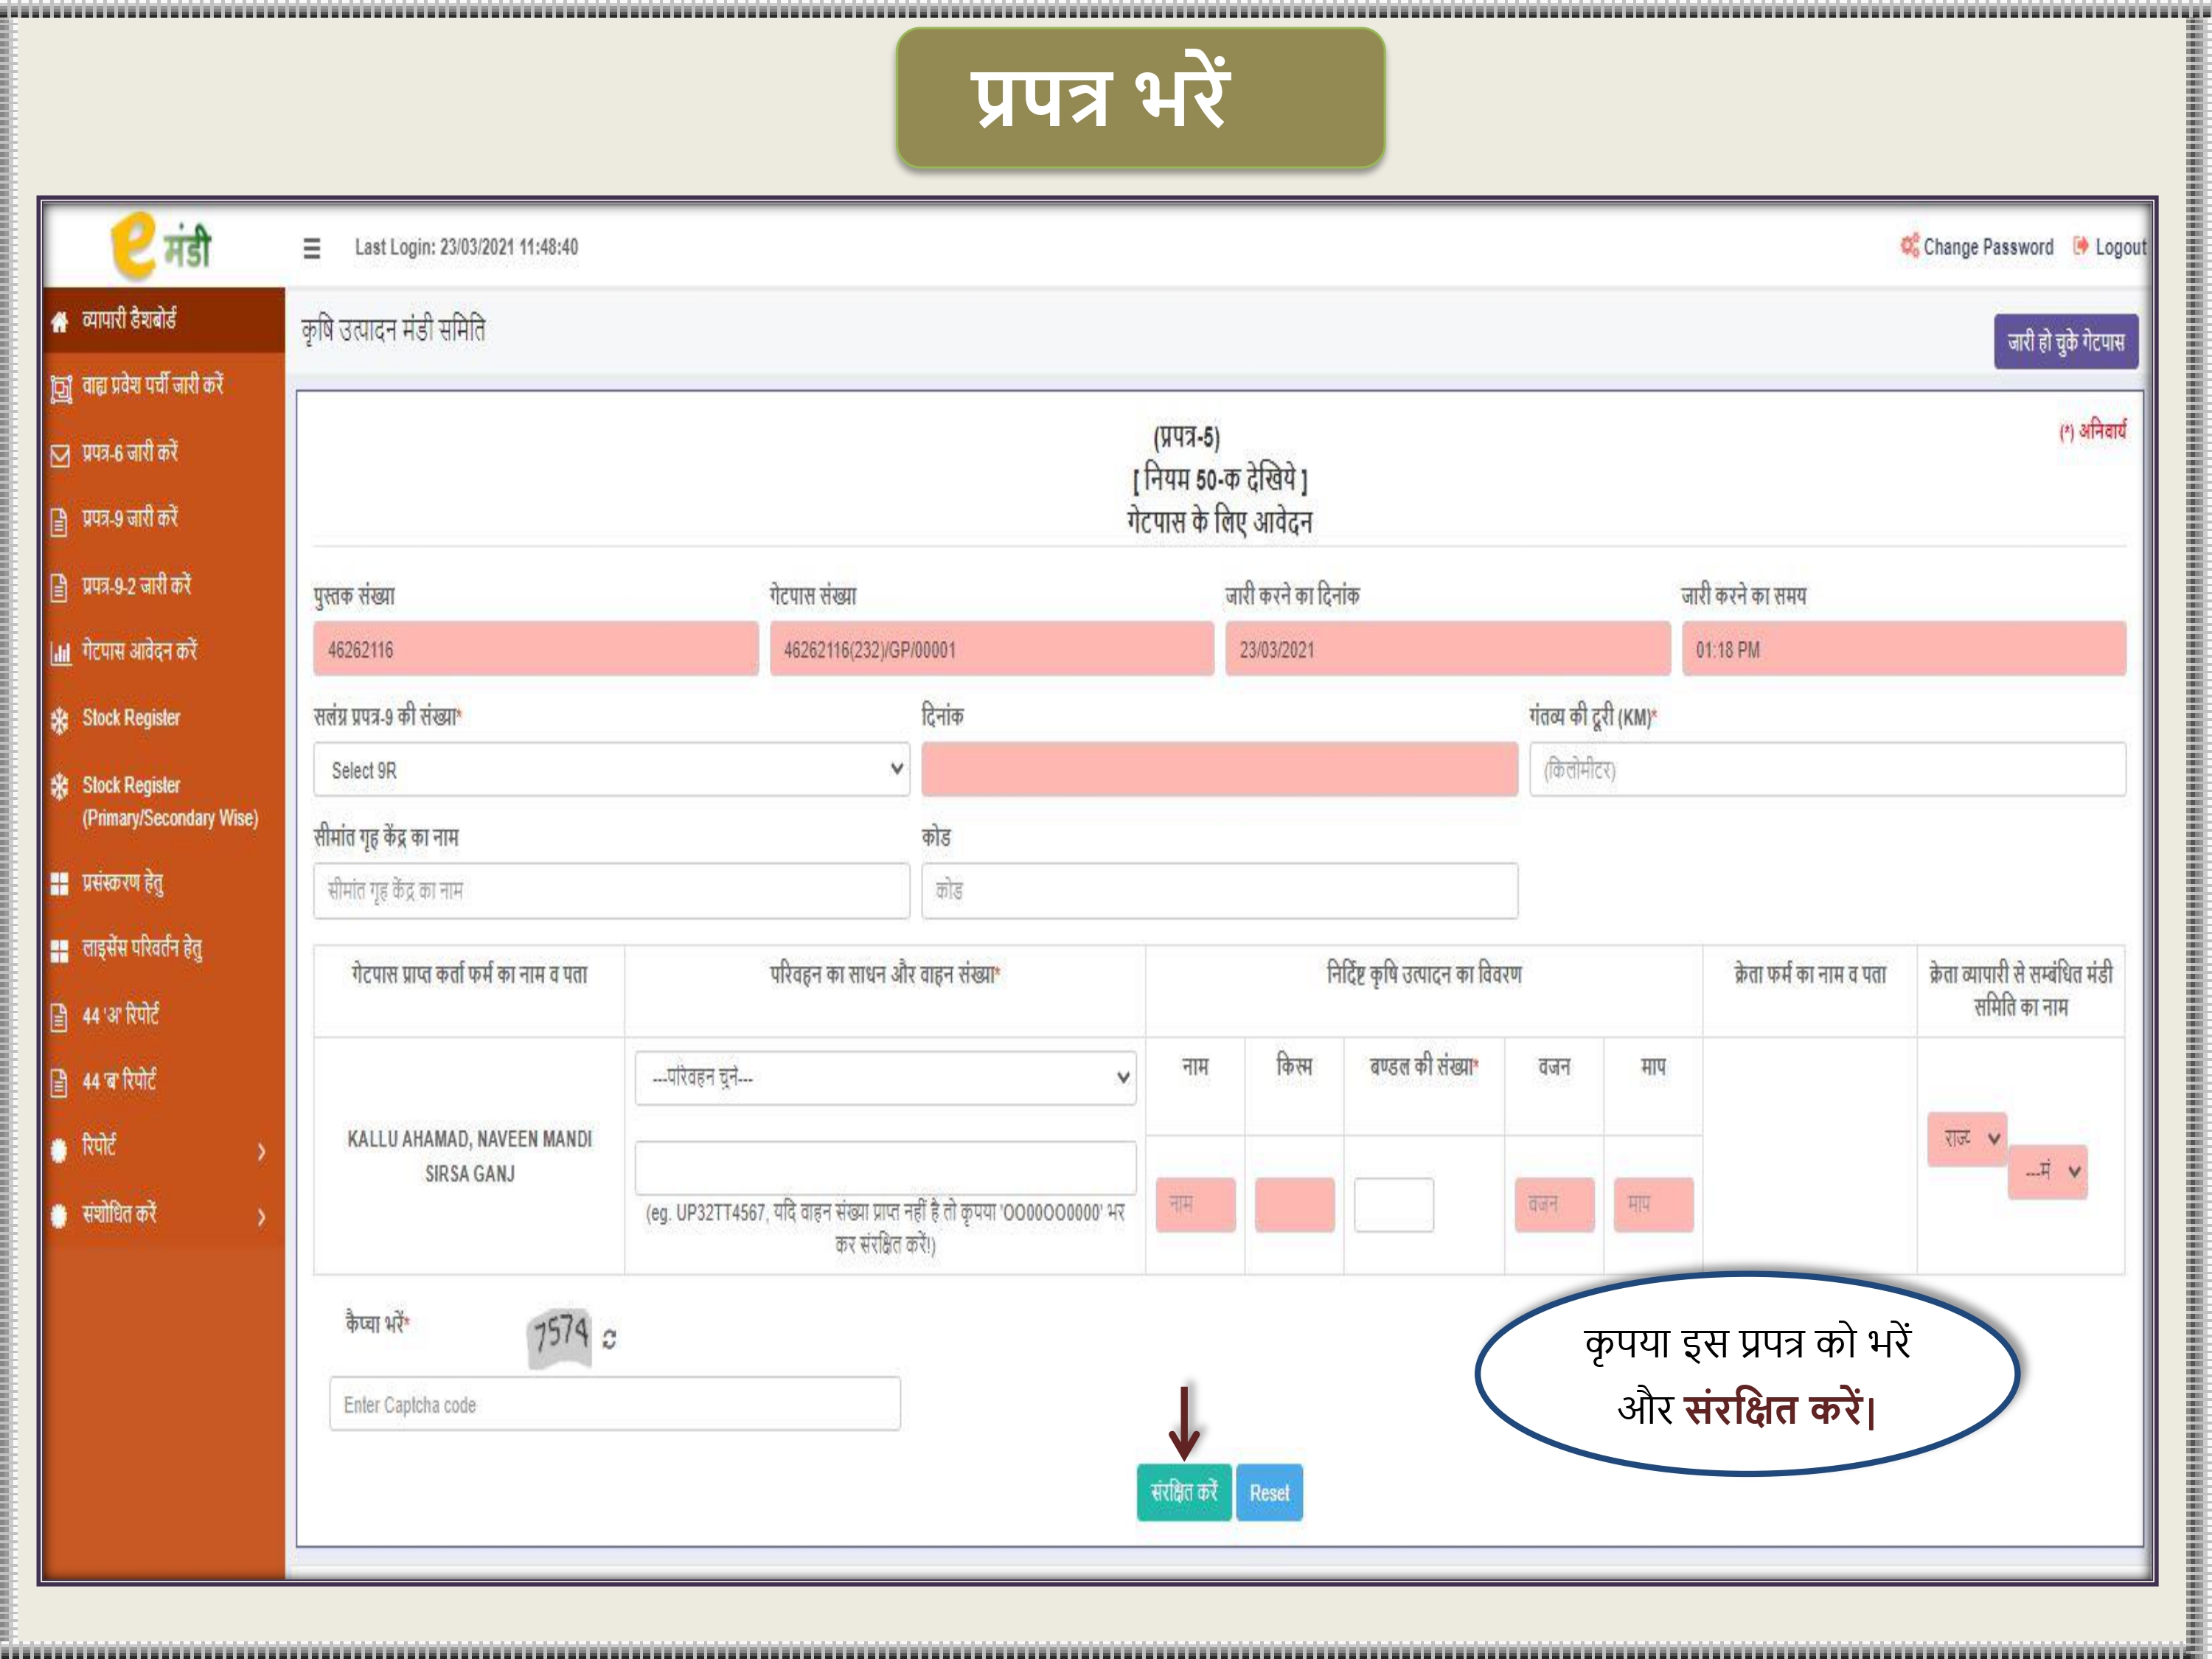Click the document icon beside 44 'ब' रिपोर्ट

59,1083
